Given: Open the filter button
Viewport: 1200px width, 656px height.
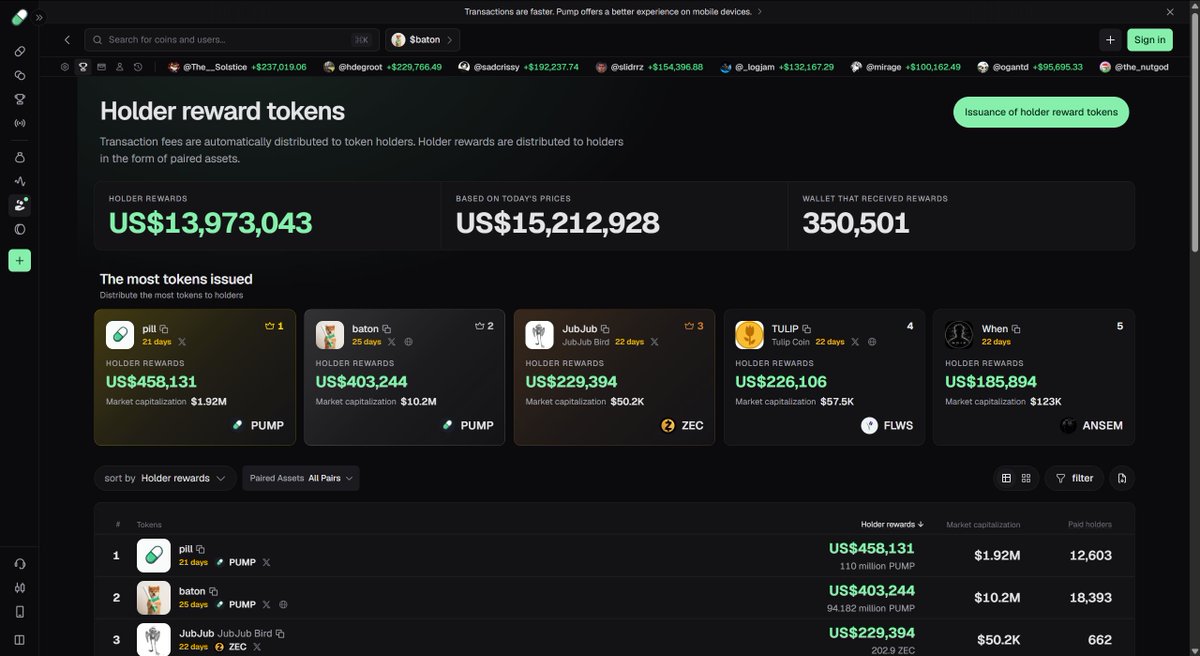Looking at the screenshot, I should 1075,478.
